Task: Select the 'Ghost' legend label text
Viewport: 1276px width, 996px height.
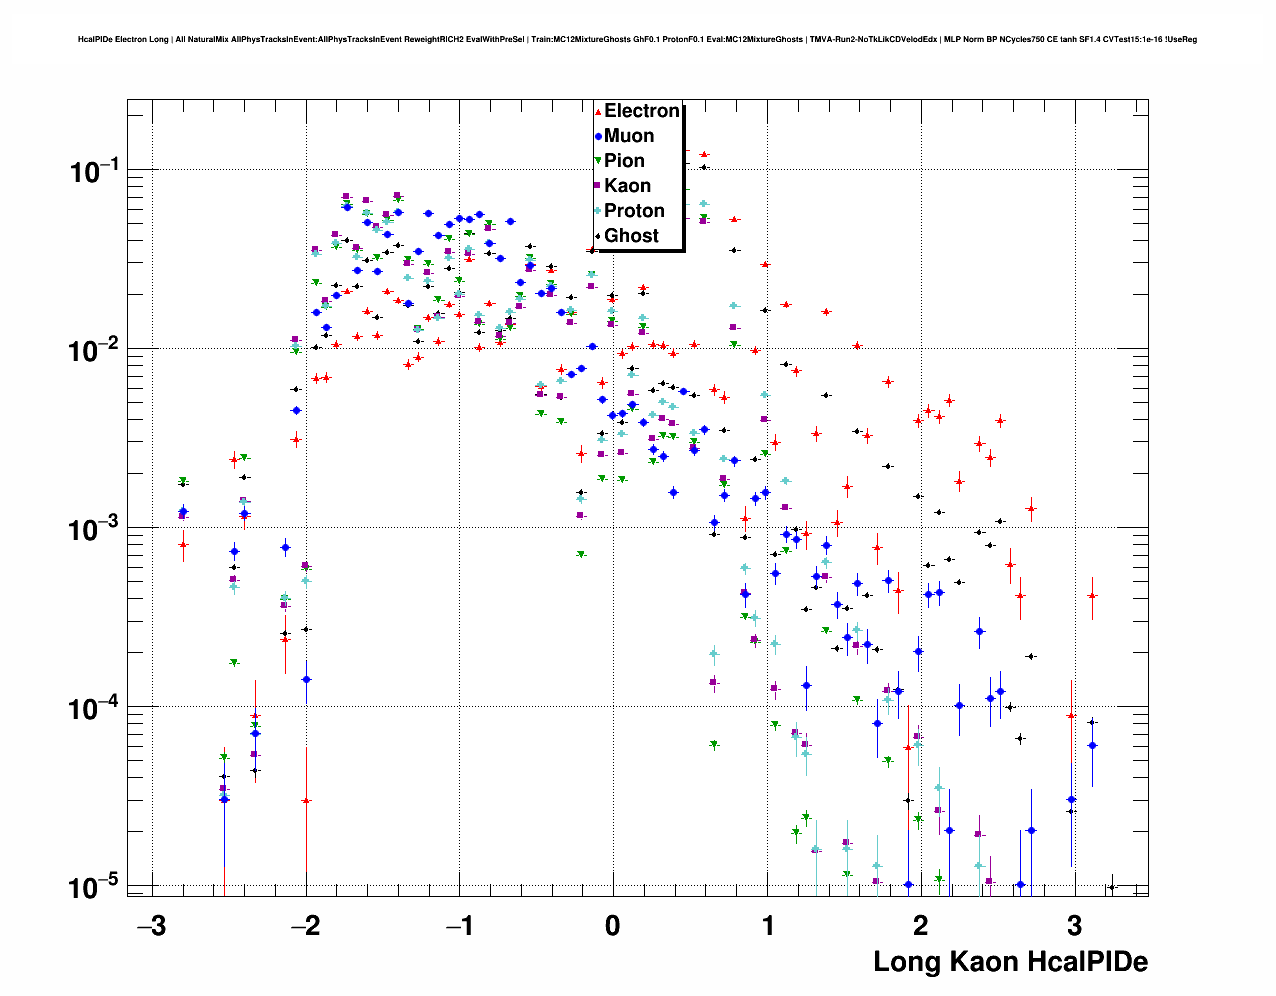Action: [x=631, y=236]
